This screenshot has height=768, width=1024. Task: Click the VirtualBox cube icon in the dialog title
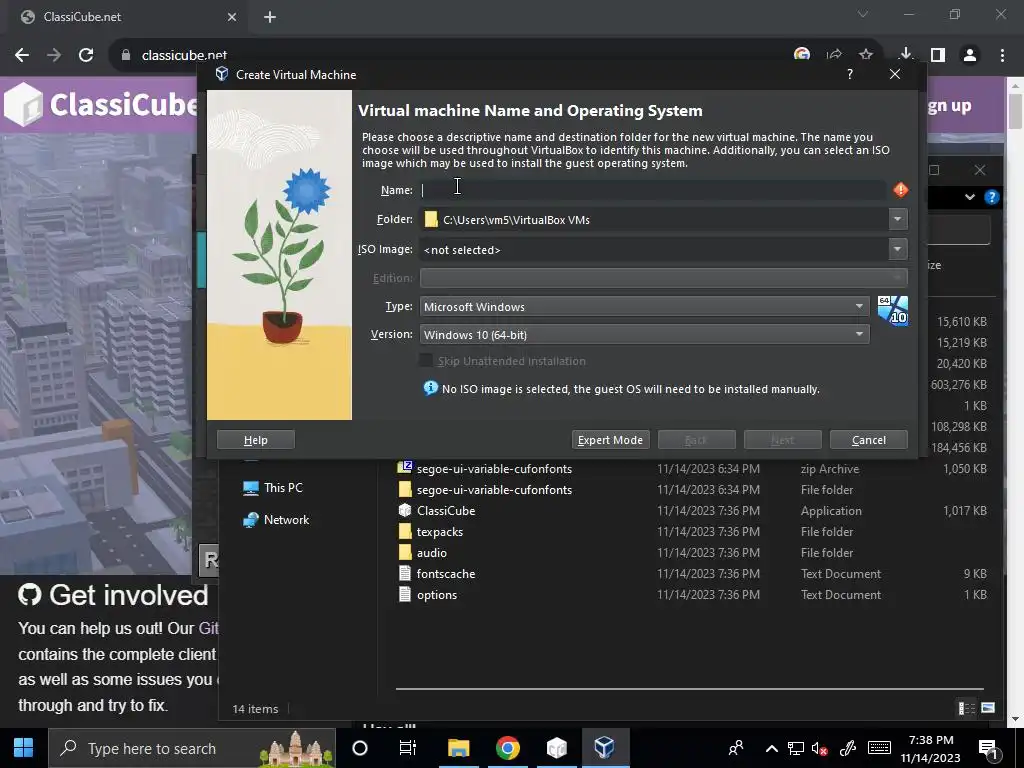click(x=222, y=74)
